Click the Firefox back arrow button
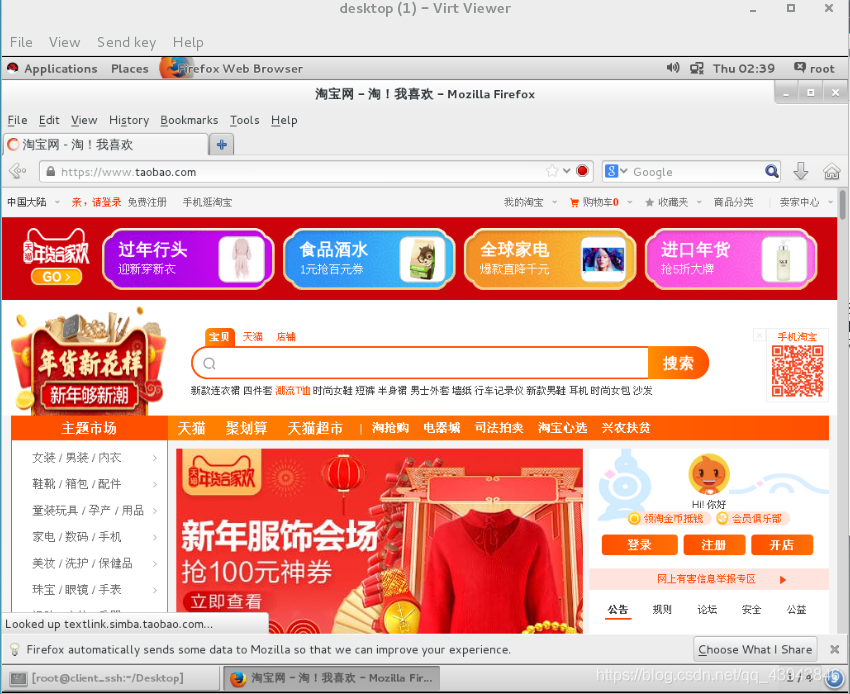 point(18,171)
